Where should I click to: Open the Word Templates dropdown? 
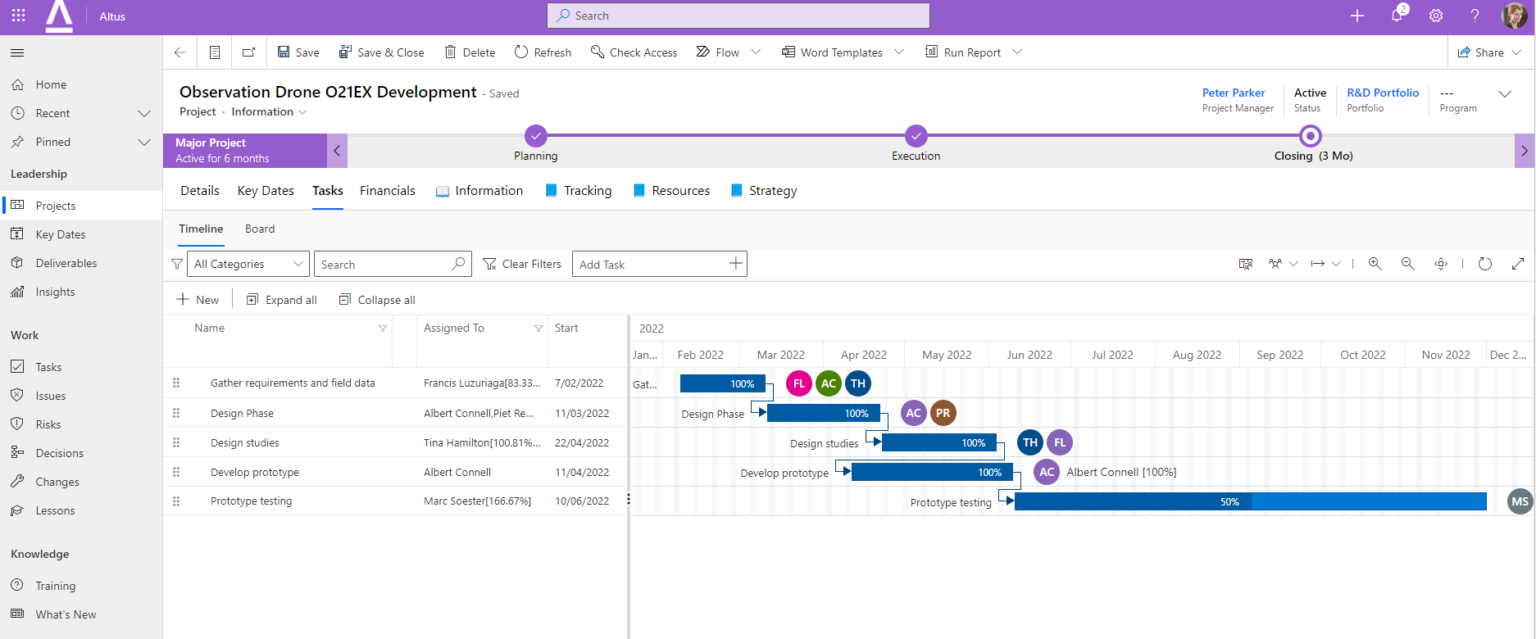(x=898, y=51)
